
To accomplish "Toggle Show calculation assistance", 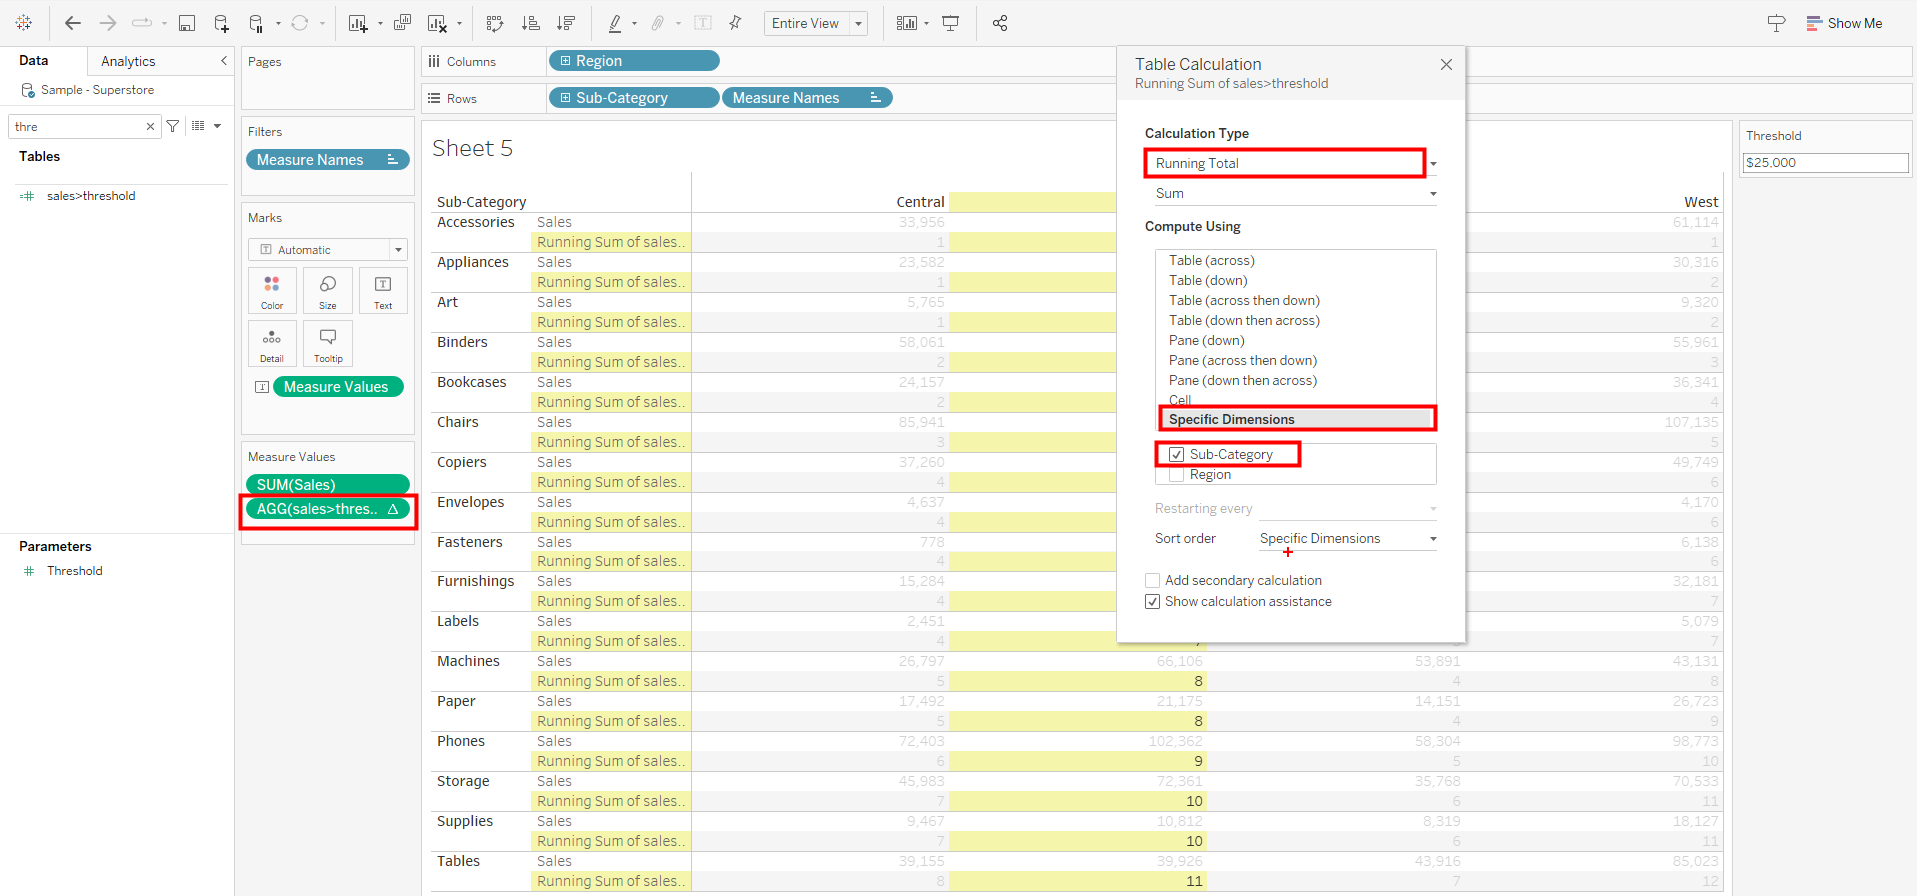I will click(1153, 602).
